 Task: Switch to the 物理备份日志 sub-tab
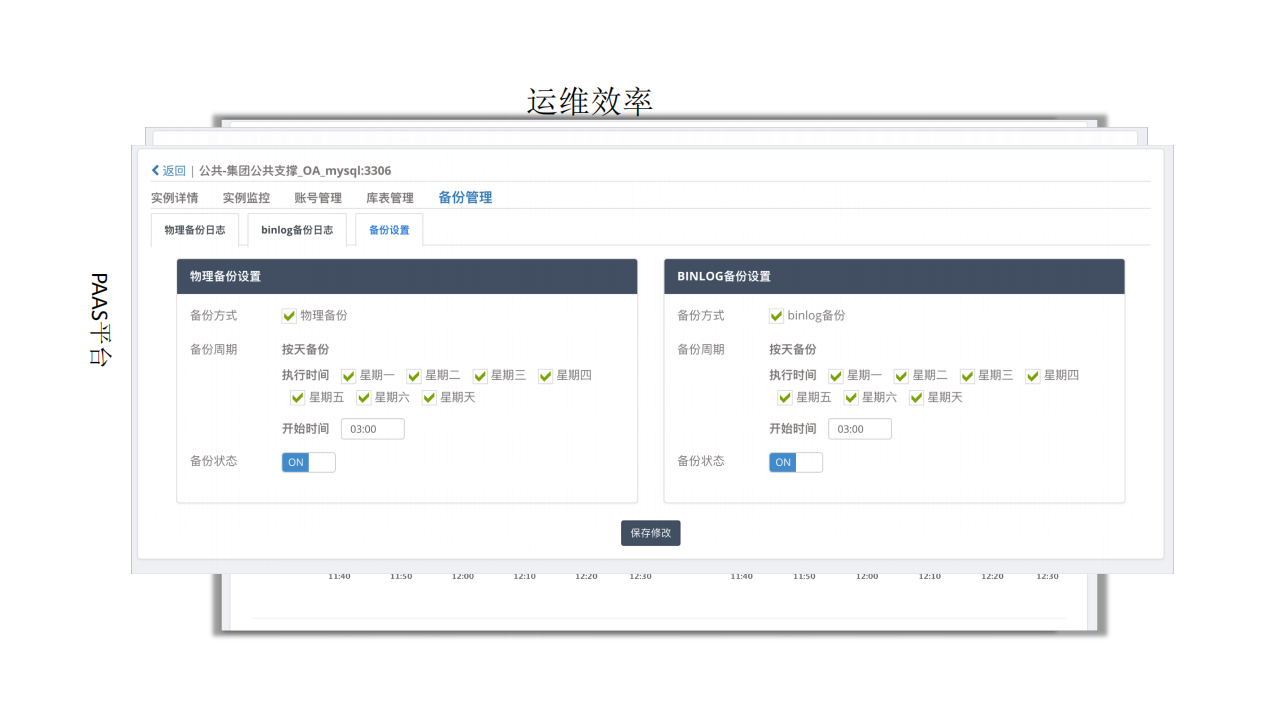tap(194, 229)
